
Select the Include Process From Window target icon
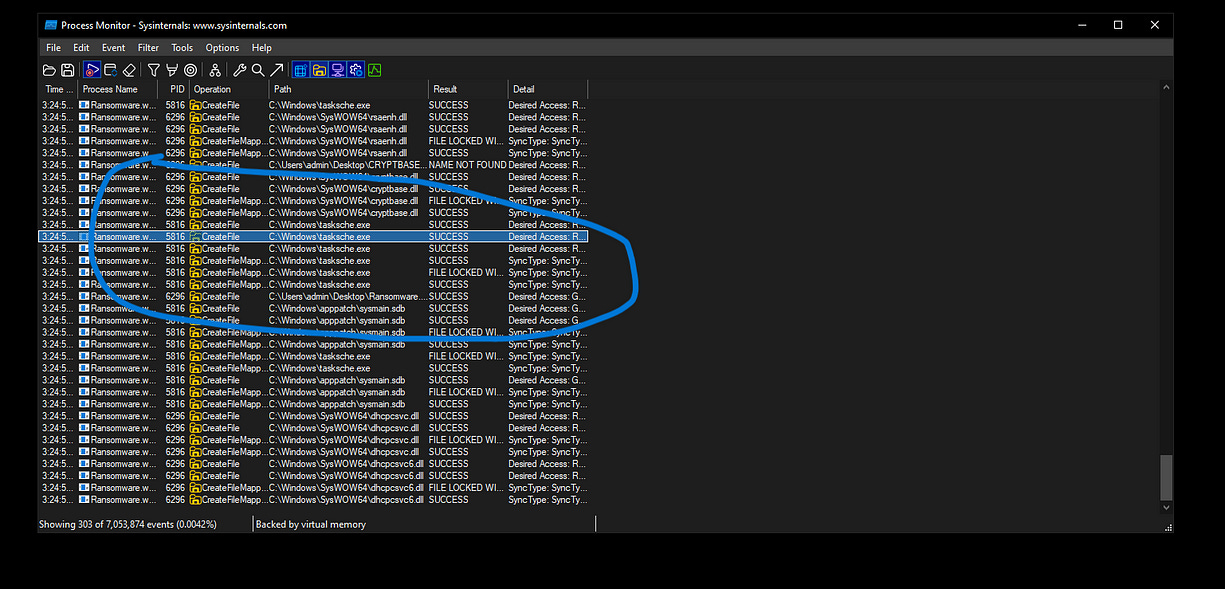[191, 70]
